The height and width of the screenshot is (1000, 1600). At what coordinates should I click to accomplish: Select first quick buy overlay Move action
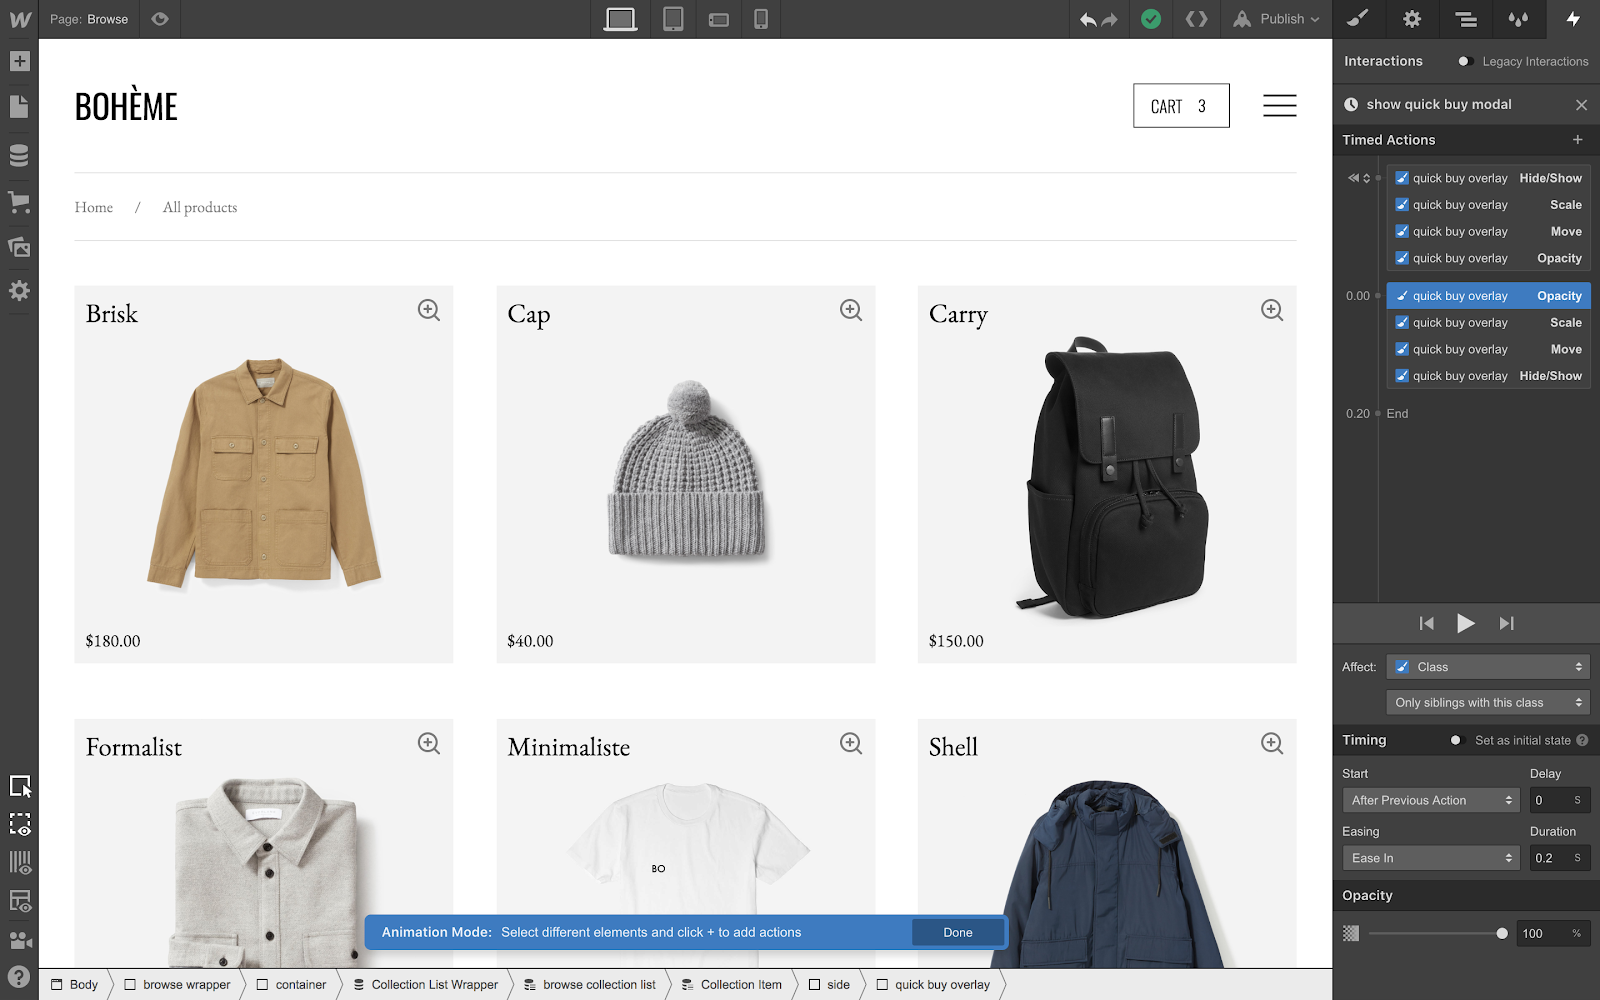pos(1488,232)
